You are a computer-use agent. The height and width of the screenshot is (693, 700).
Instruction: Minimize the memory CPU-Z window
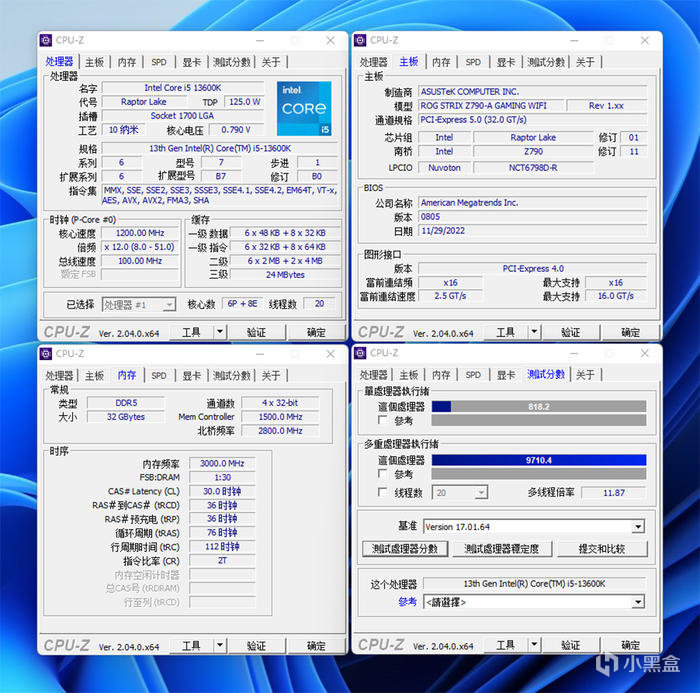pyautogui.click(x=260, y=354)
